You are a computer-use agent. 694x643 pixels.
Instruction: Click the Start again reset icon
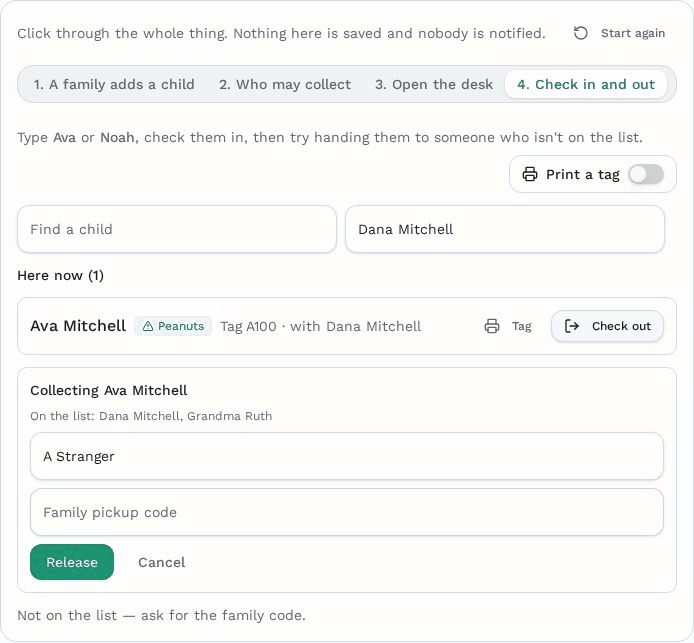coord(581,33)
